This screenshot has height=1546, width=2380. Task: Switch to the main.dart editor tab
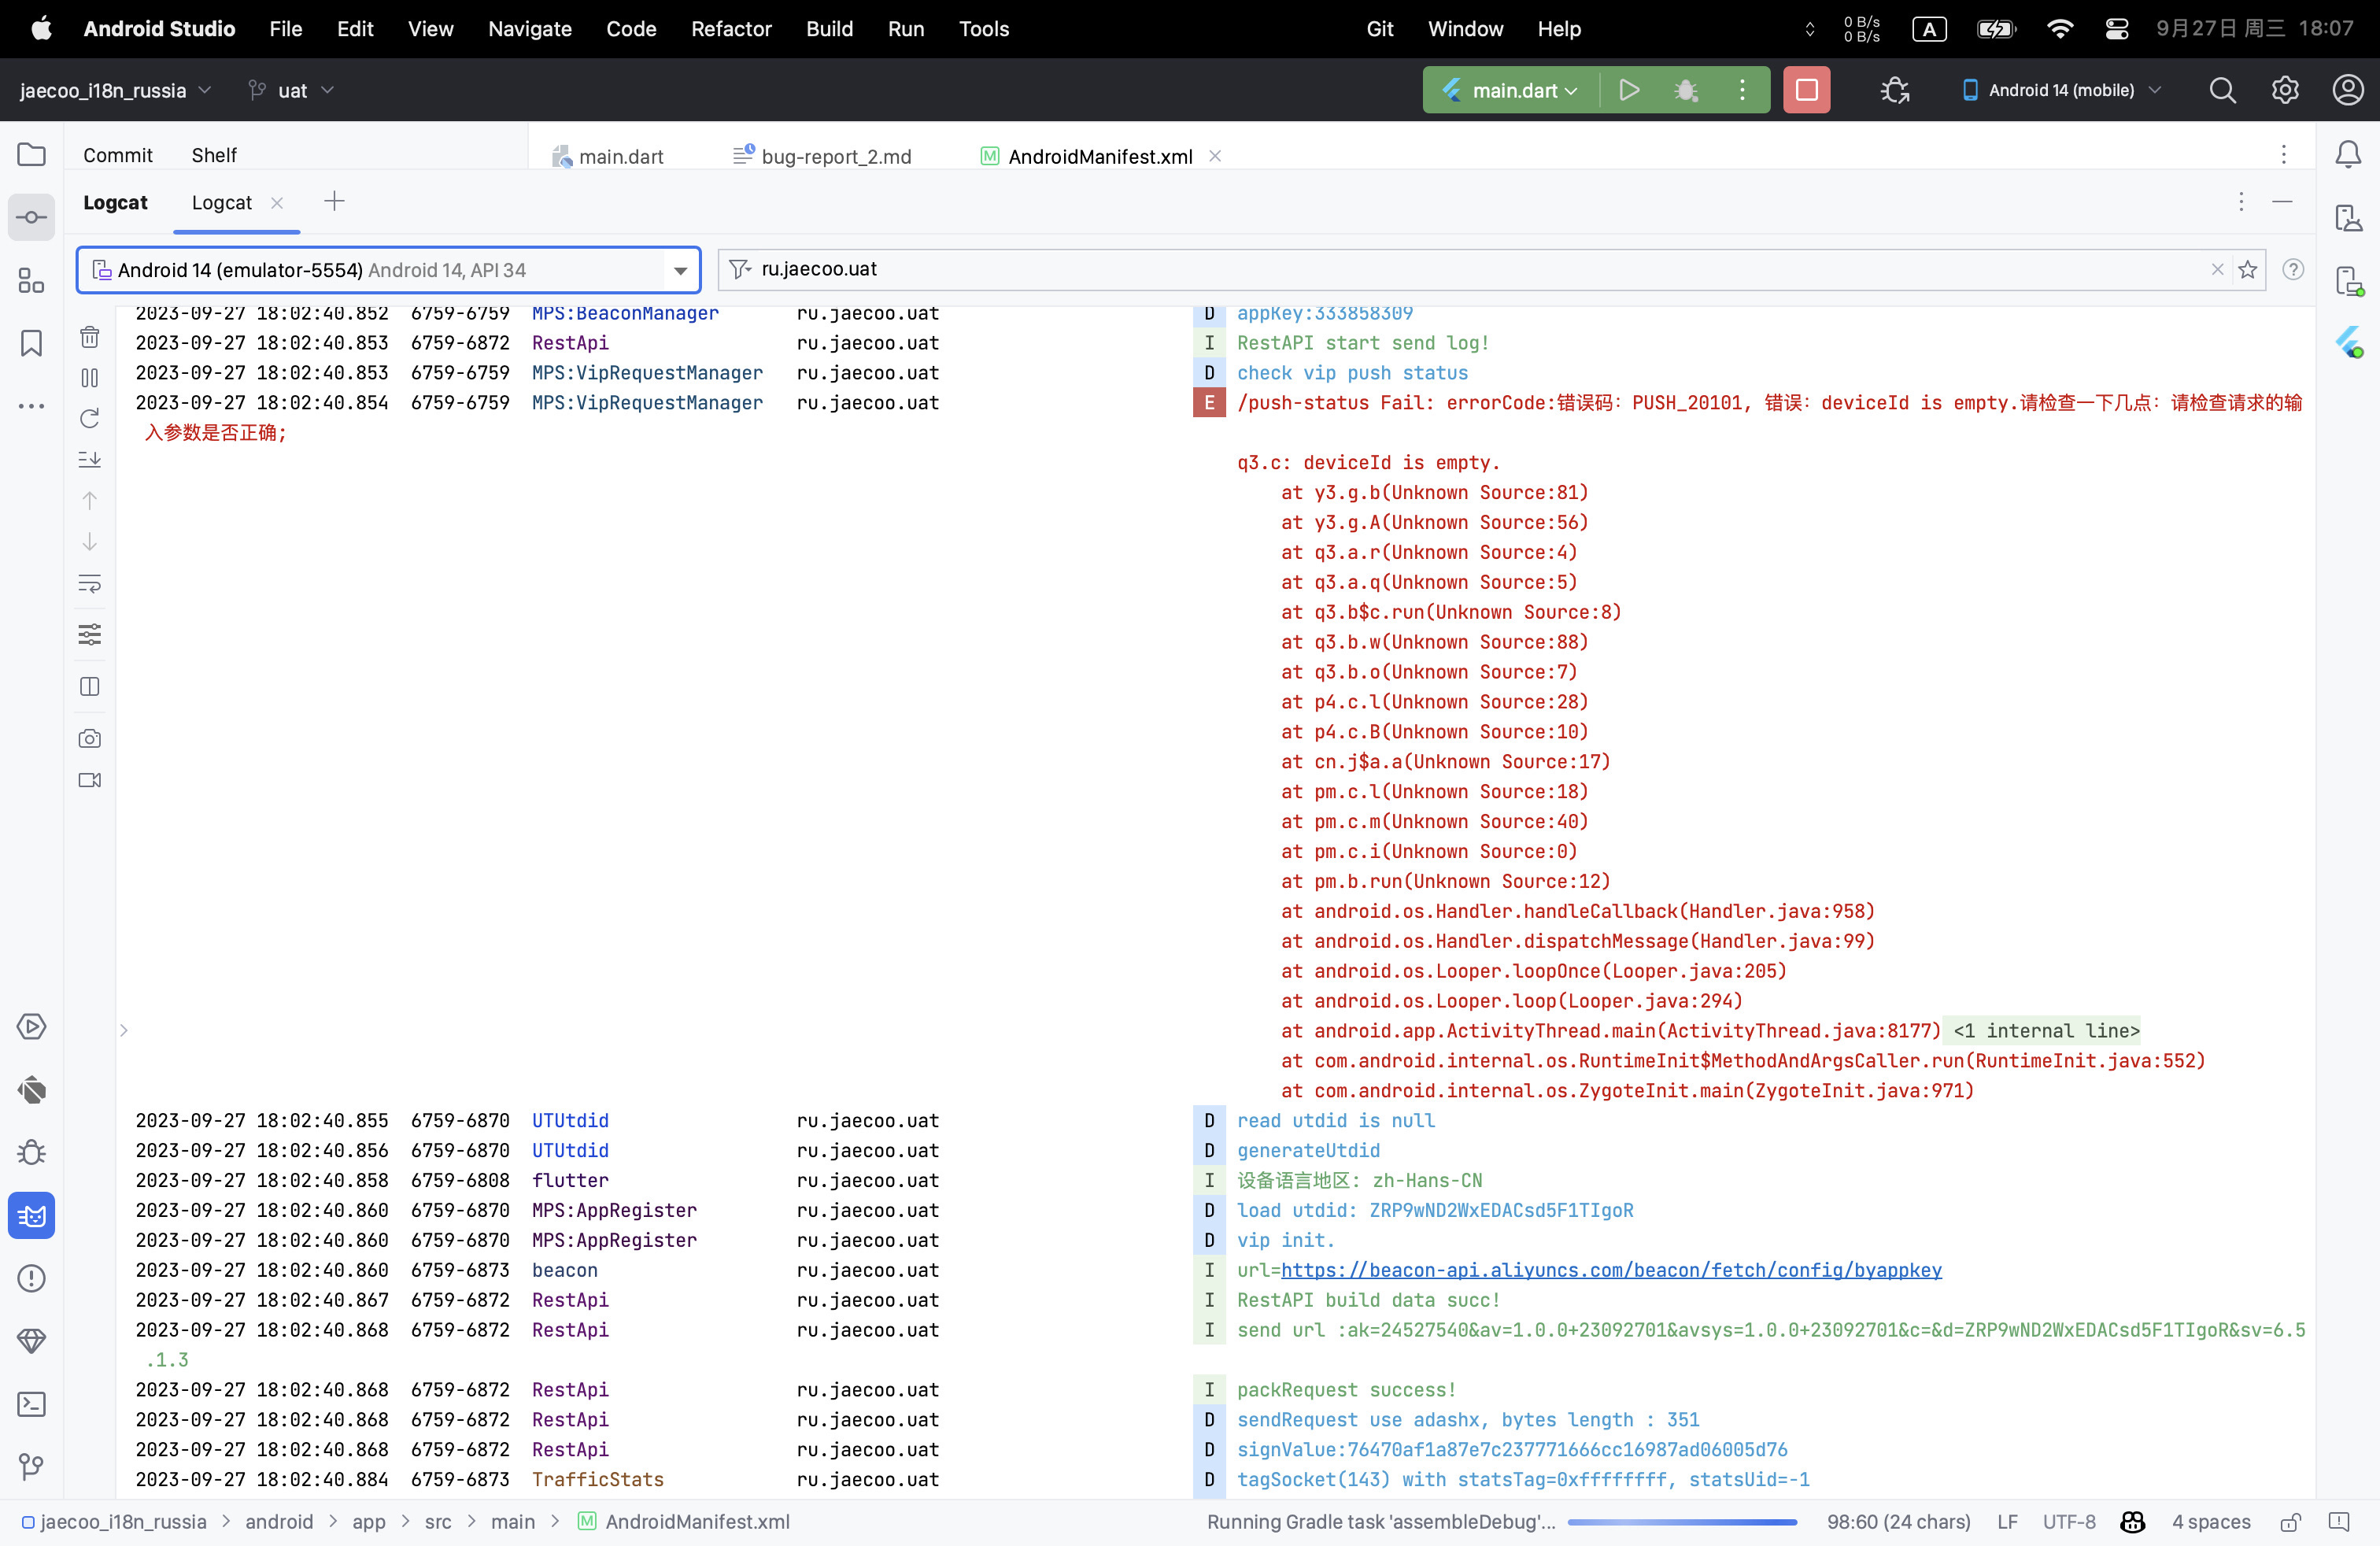tap(621, 154)
